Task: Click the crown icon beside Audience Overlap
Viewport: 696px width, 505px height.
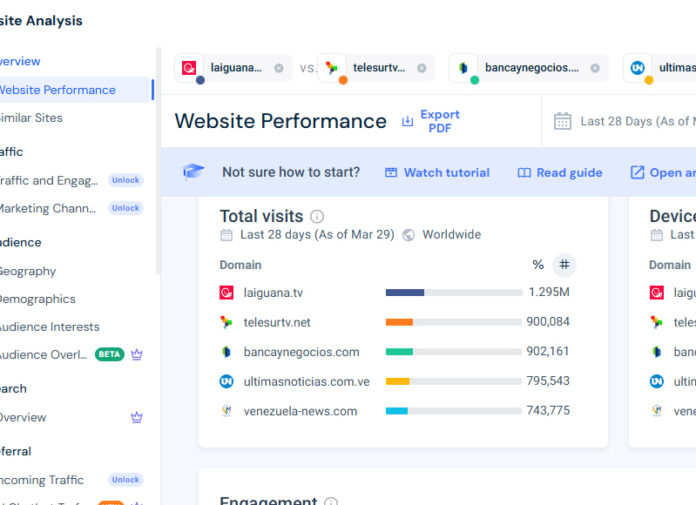Action: [x=137, y=355]
